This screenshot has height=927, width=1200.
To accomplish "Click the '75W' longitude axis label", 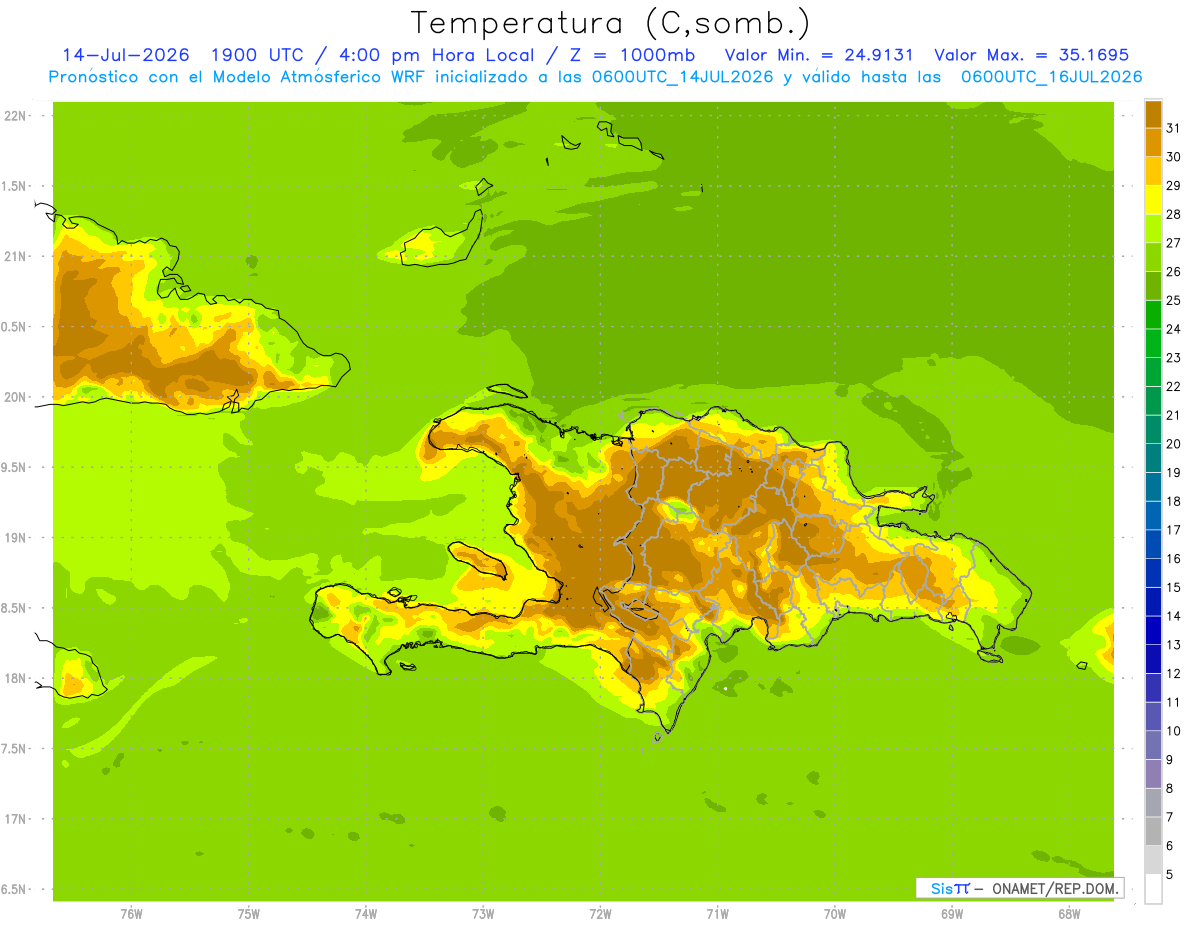I will [x=248, y=913].
